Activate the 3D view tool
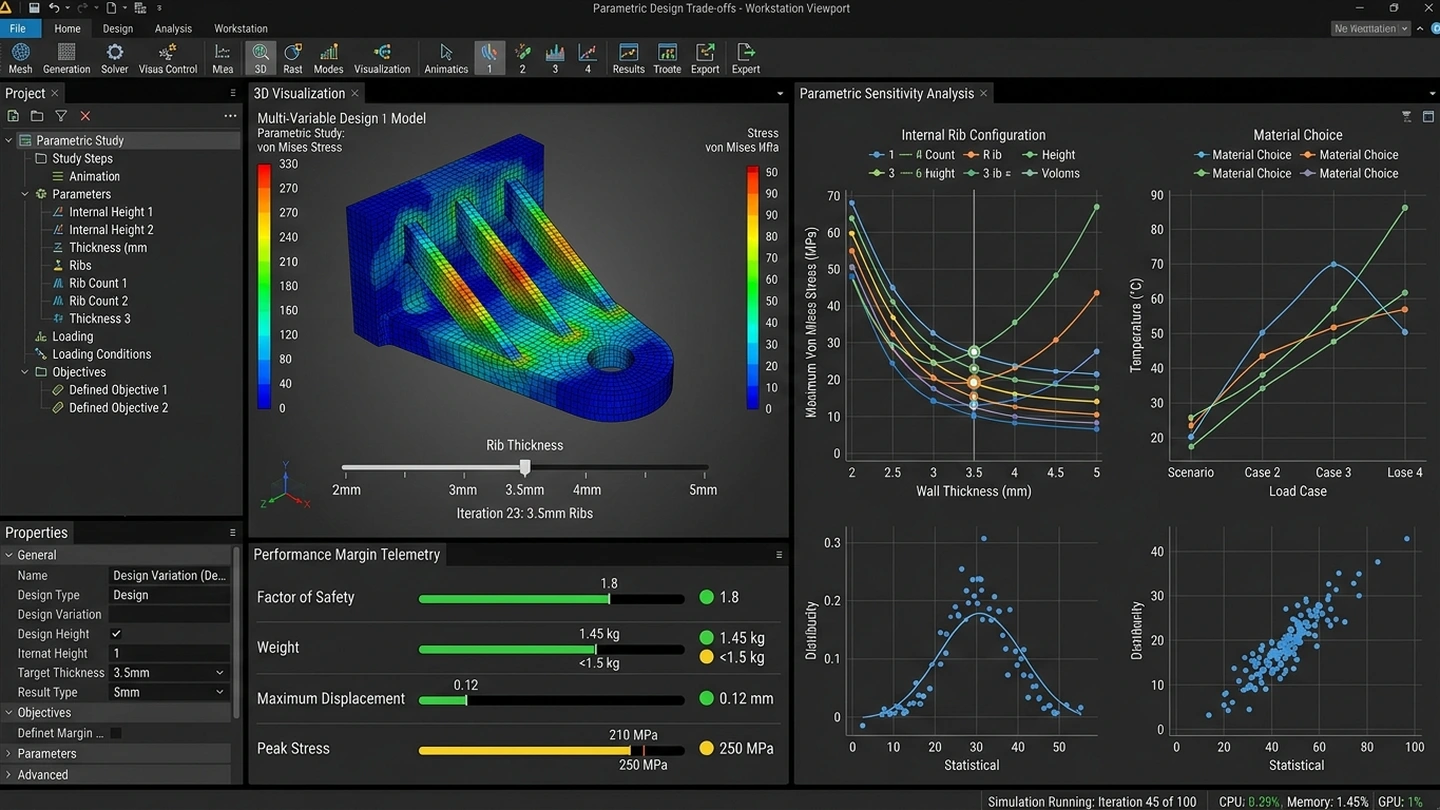The height and width of the screenshot is (810, 1440). (260, 59)
